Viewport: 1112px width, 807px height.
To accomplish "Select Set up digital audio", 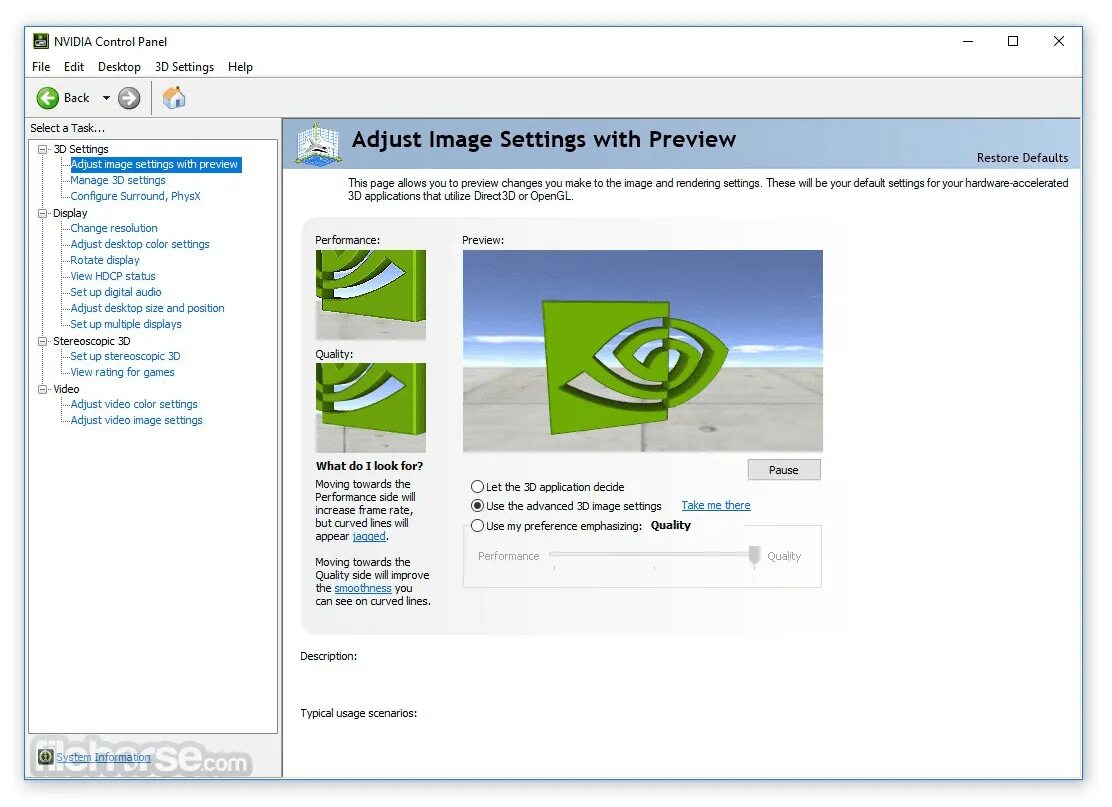I will click(116, 291).
